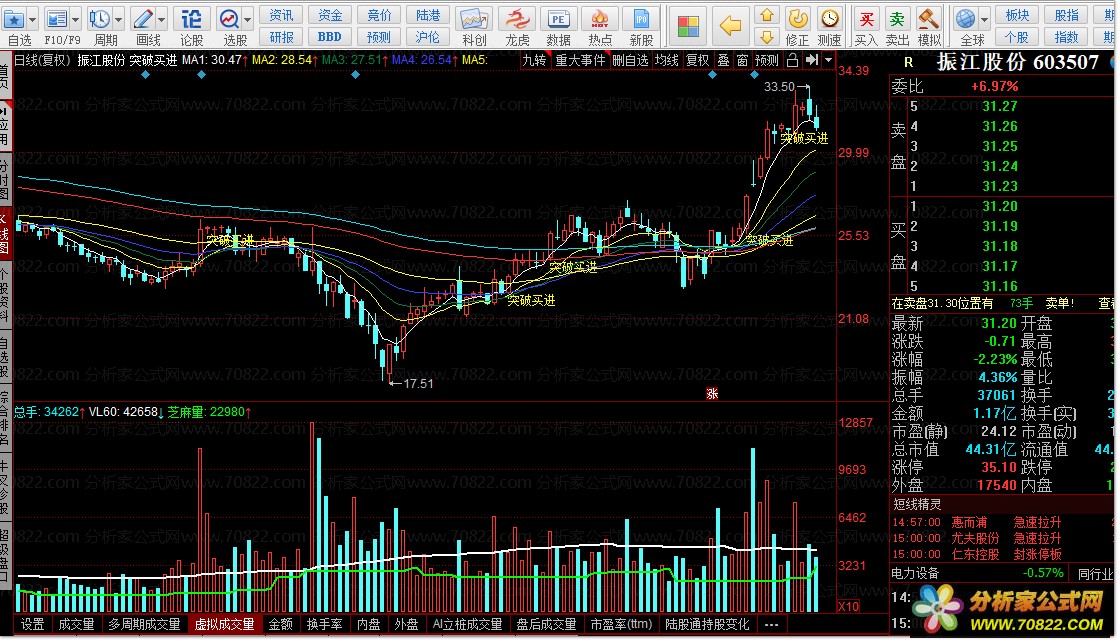Expand the 自选 dropdown arrow
This screenshot has height=641, width=1120.
pyautogui.click(x=31, y=19)
